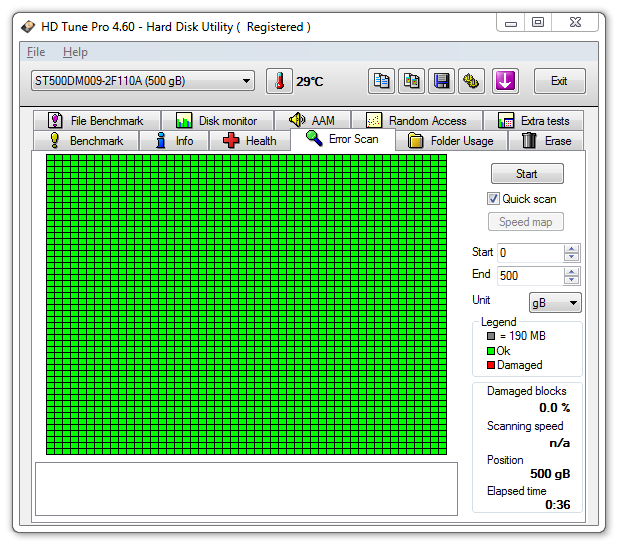Viewport: 617px width, 543px height.
Task: Open the File menu
Action: click(x=36, y=52)
